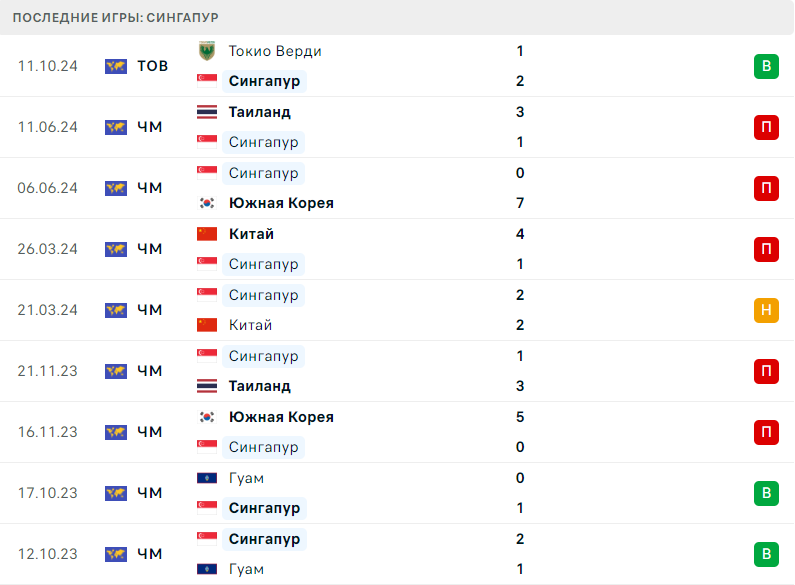
Task: Select Южная Корея in the 06.06.24 match
Action: point(281,203)
